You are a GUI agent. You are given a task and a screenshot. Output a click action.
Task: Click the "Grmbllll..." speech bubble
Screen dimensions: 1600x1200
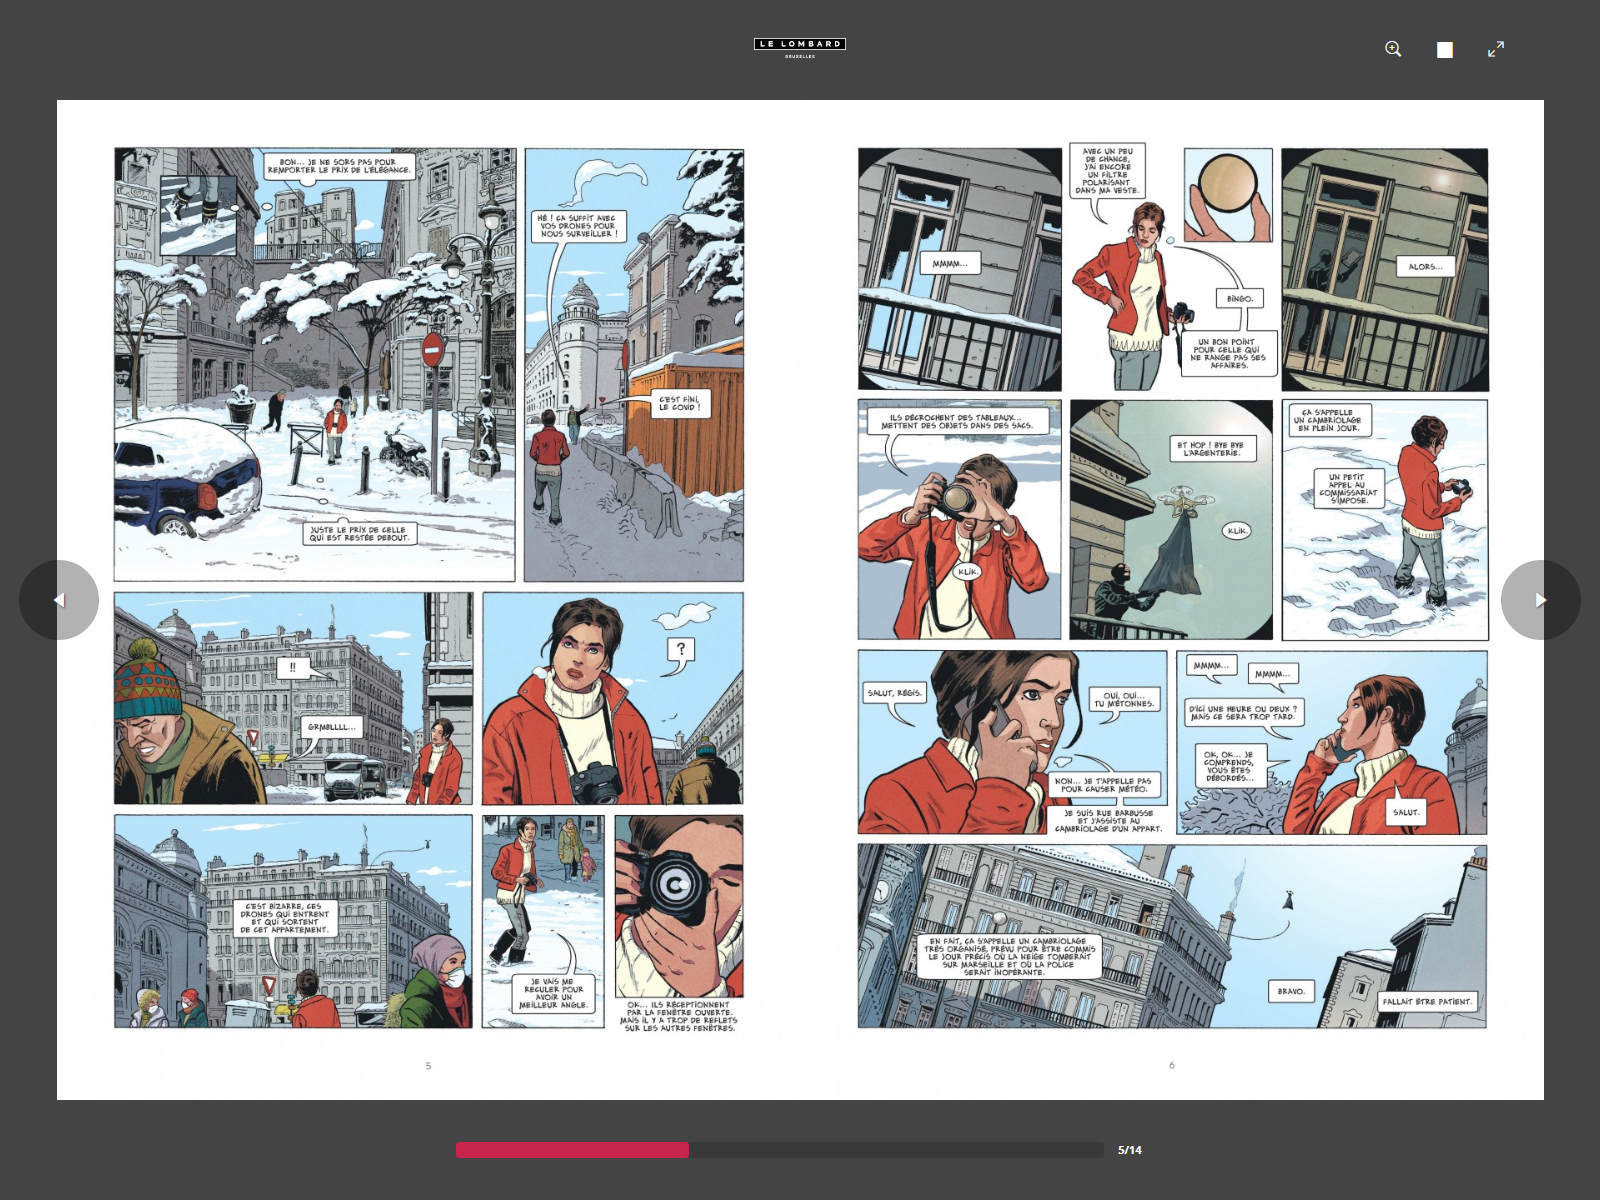click(x=331, y=727)
